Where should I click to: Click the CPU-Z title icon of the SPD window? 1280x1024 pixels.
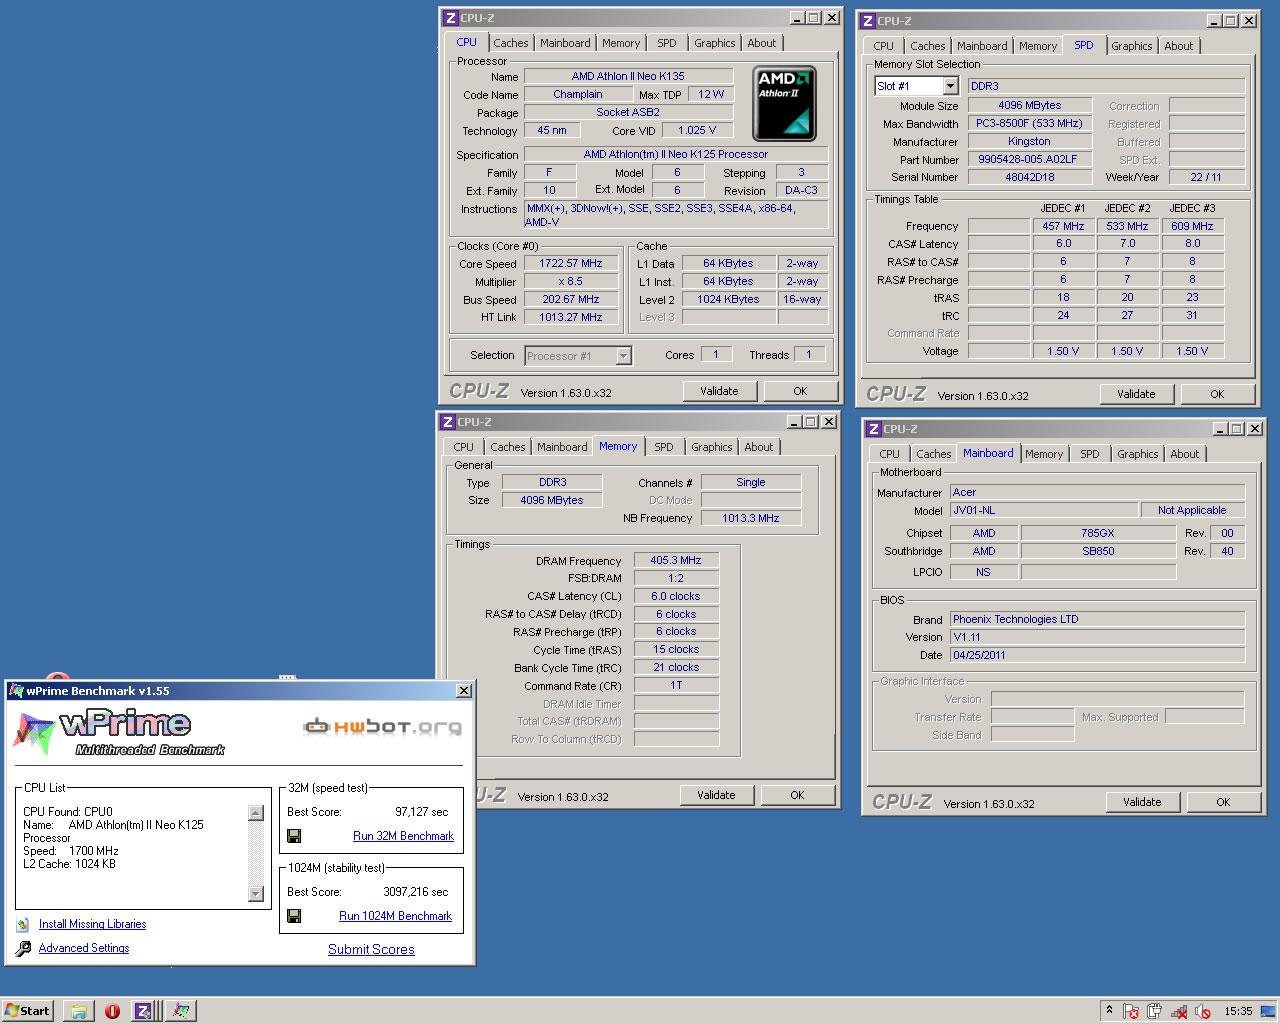click(867, 20)
